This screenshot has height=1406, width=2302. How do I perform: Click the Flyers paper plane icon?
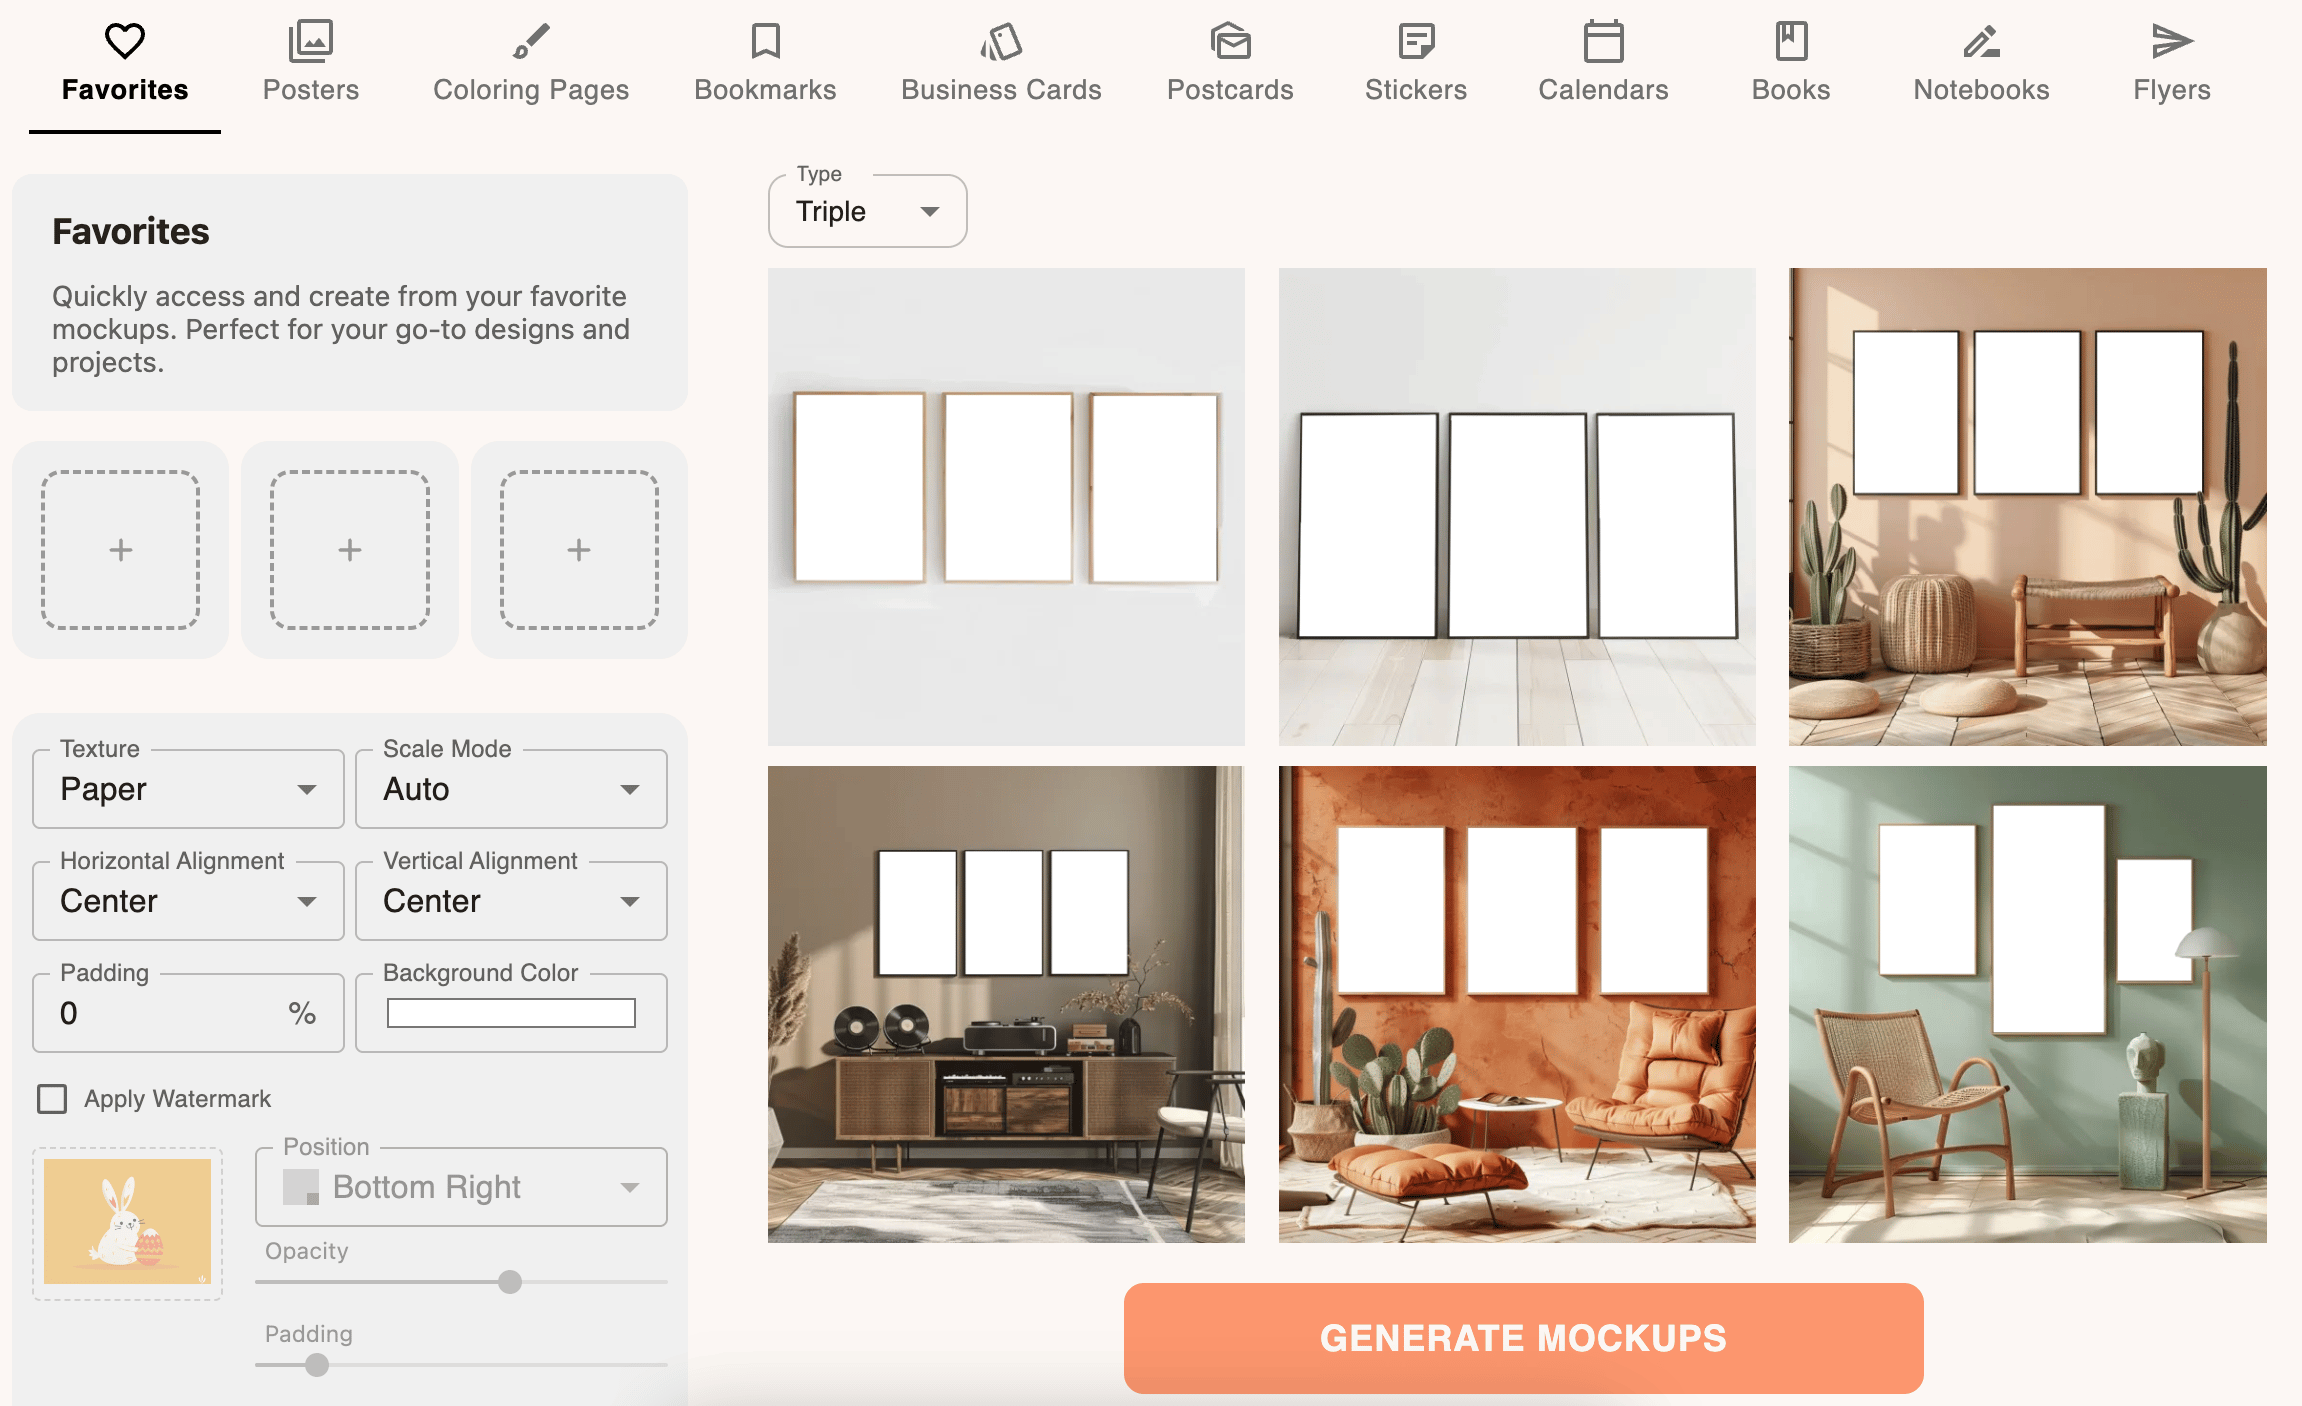click(2172, 41)
